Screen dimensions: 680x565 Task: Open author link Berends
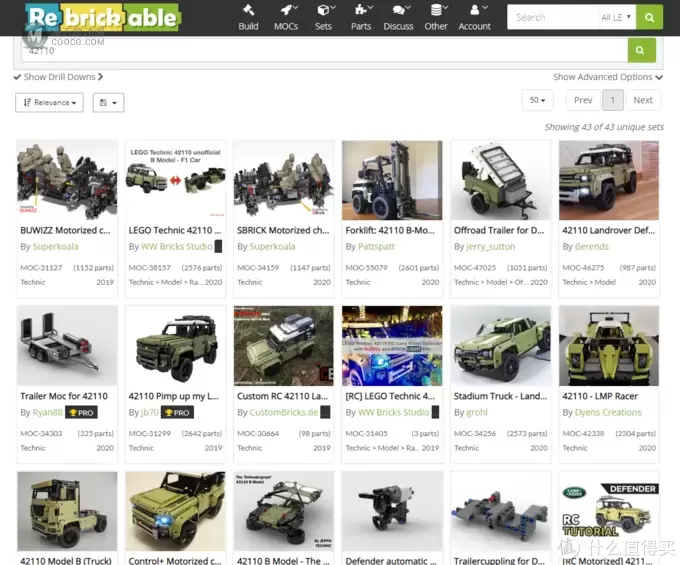click(592, 246)
